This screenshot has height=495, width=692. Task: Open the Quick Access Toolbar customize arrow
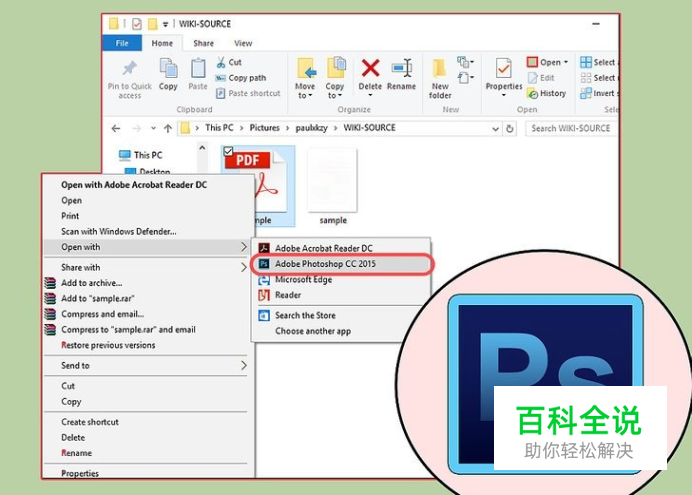coord(165,24)
